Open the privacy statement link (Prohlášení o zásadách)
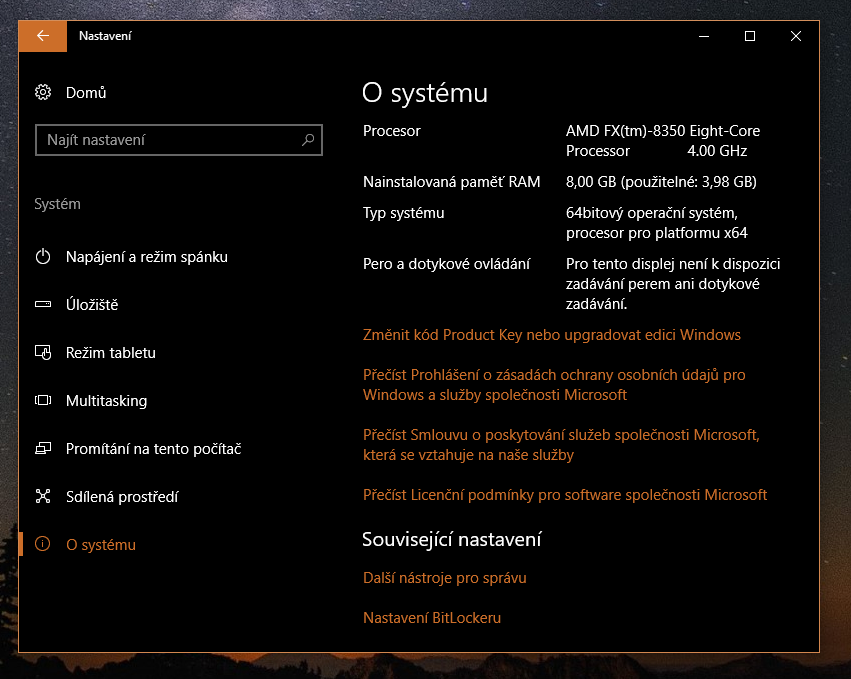 tap(554, 385)
